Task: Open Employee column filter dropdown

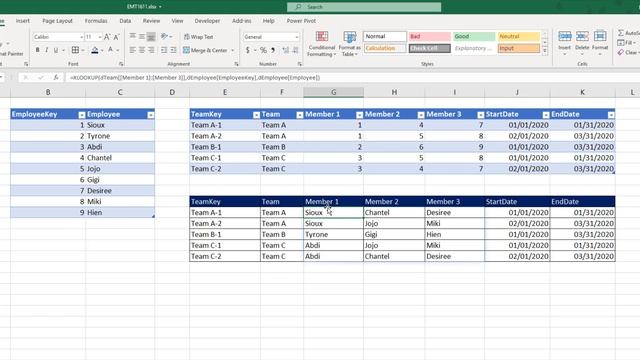Action: pos(151,115)
